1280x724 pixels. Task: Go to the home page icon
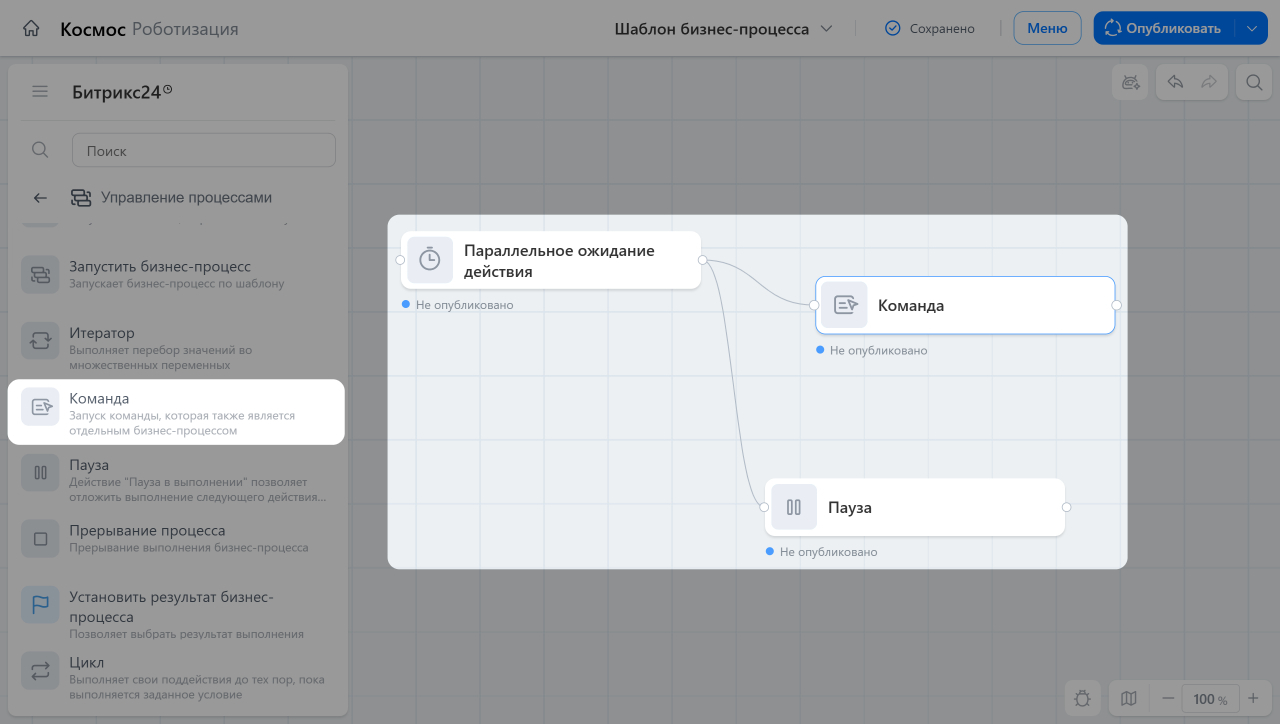32,28
